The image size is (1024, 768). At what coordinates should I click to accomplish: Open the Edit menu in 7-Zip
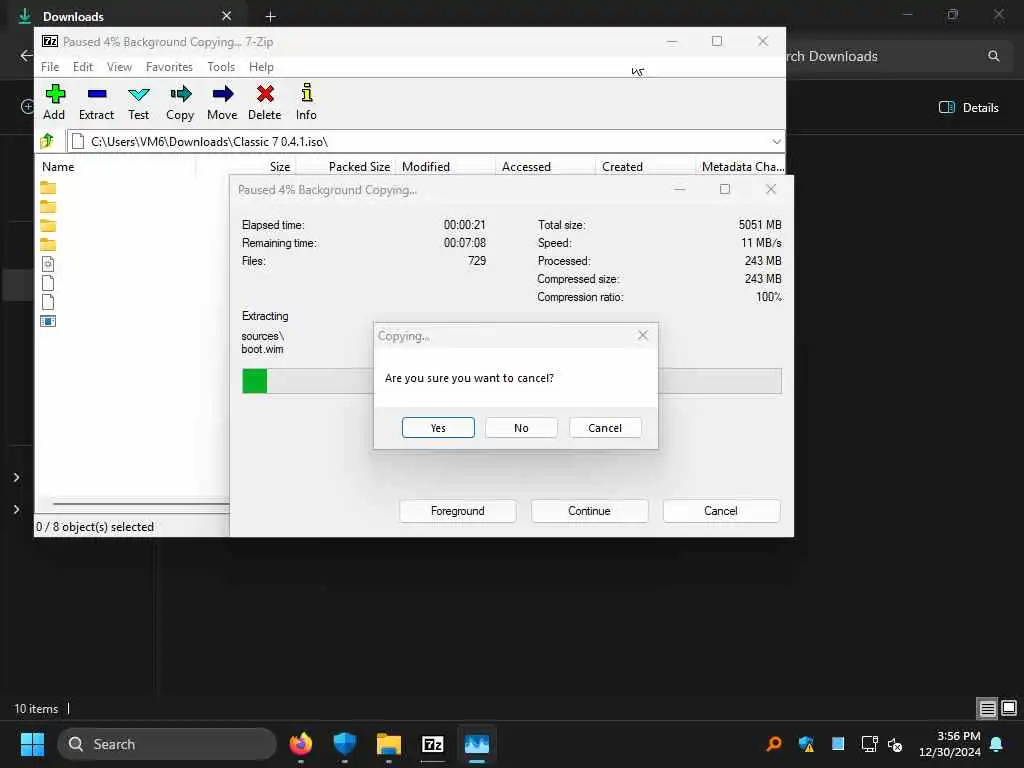click(x=83, y=67)
